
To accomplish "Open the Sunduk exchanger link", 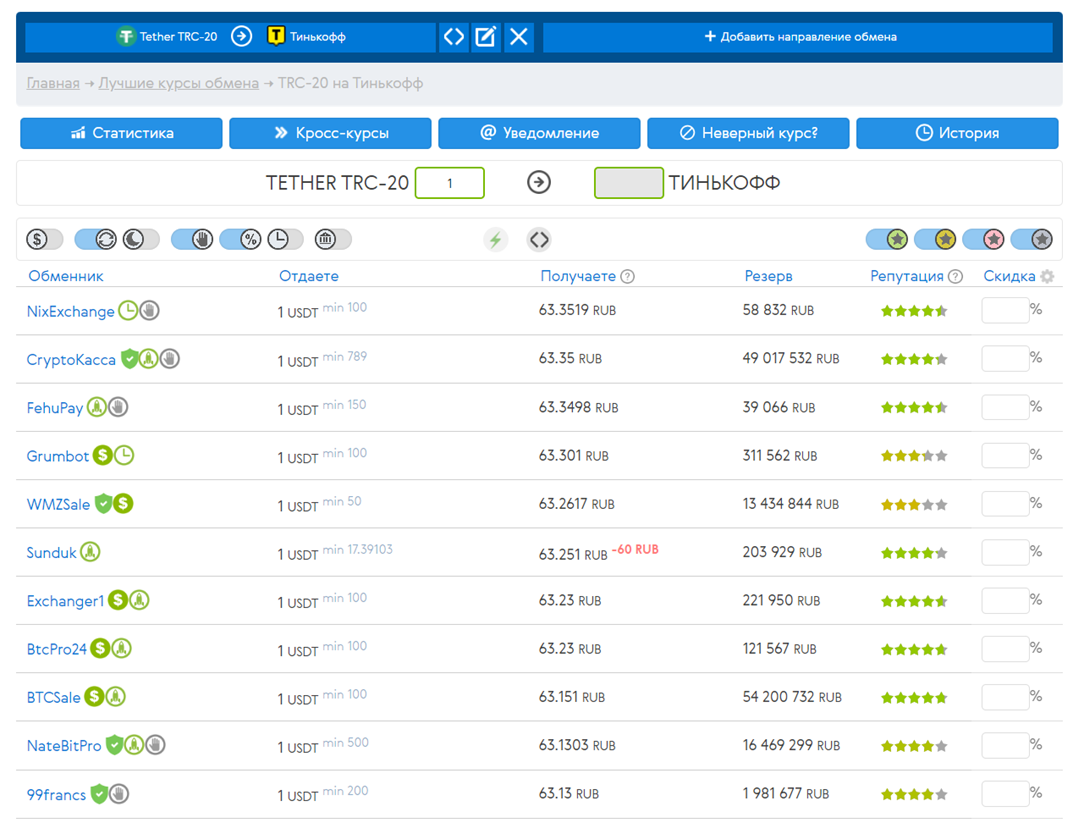I will (51, 553).
